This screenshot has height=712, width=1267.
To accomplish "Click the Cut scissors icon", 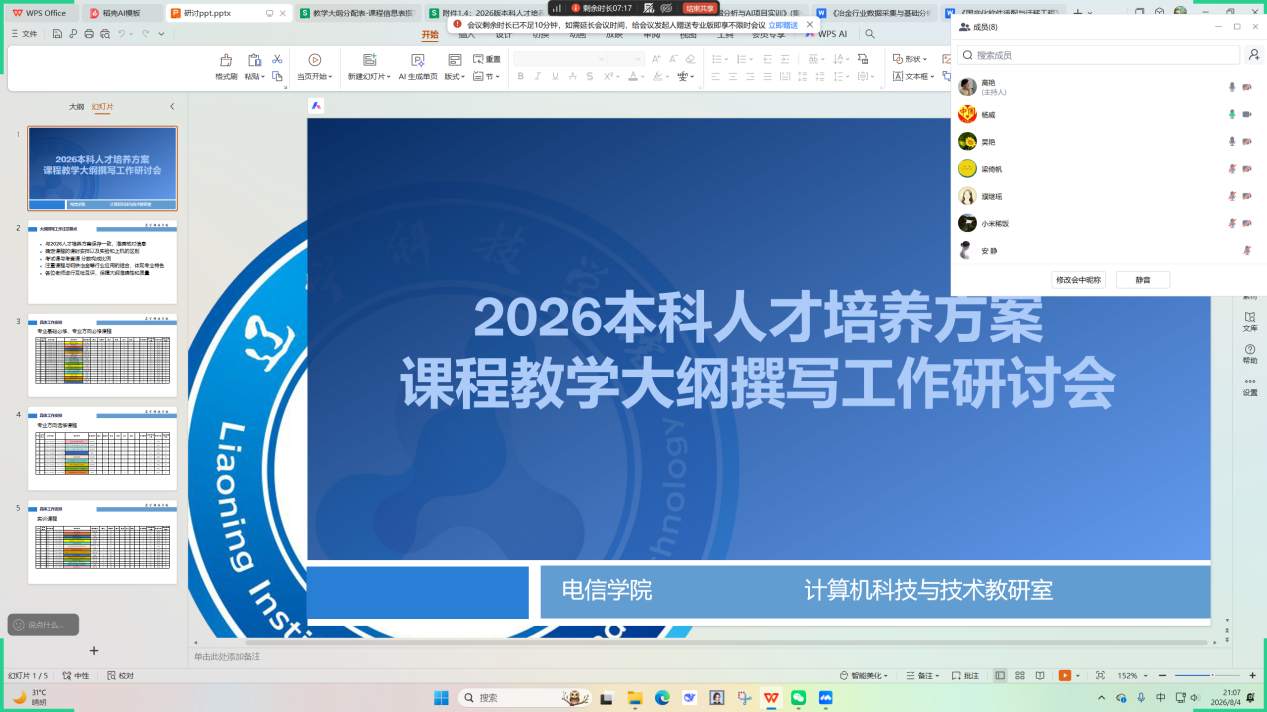I will click(x=277, y=60).
